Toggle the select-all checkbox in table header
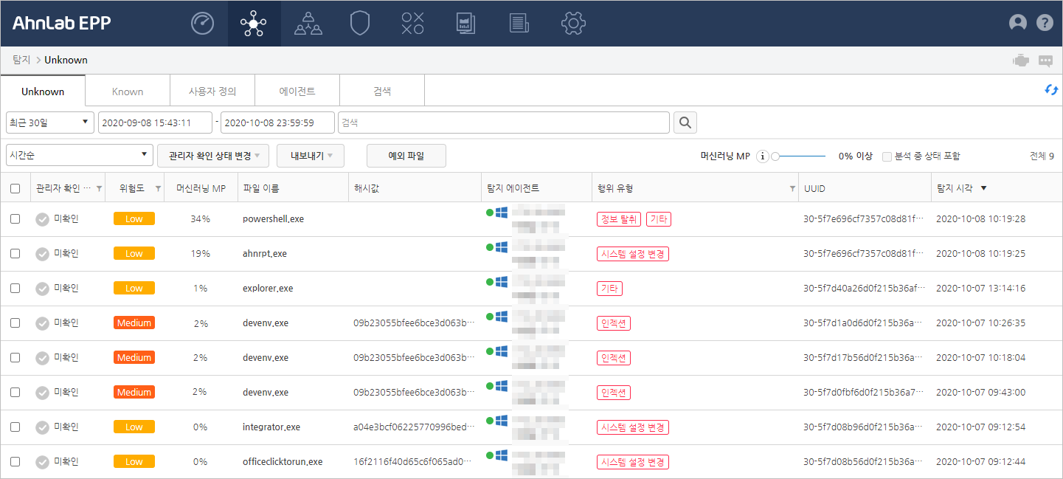The height and width of the screenshot is (479, 1063). [15, 188]
